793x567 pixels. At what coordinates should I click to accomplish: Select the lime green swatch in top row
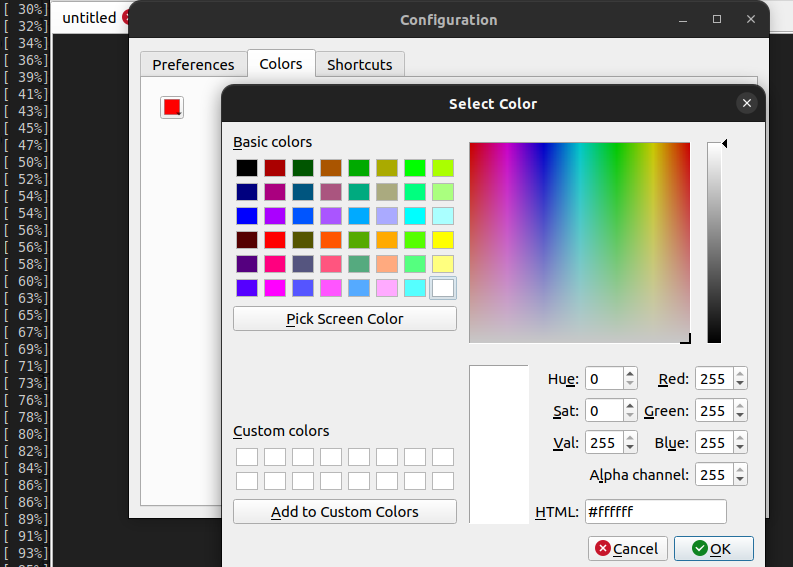click(443, 168)
